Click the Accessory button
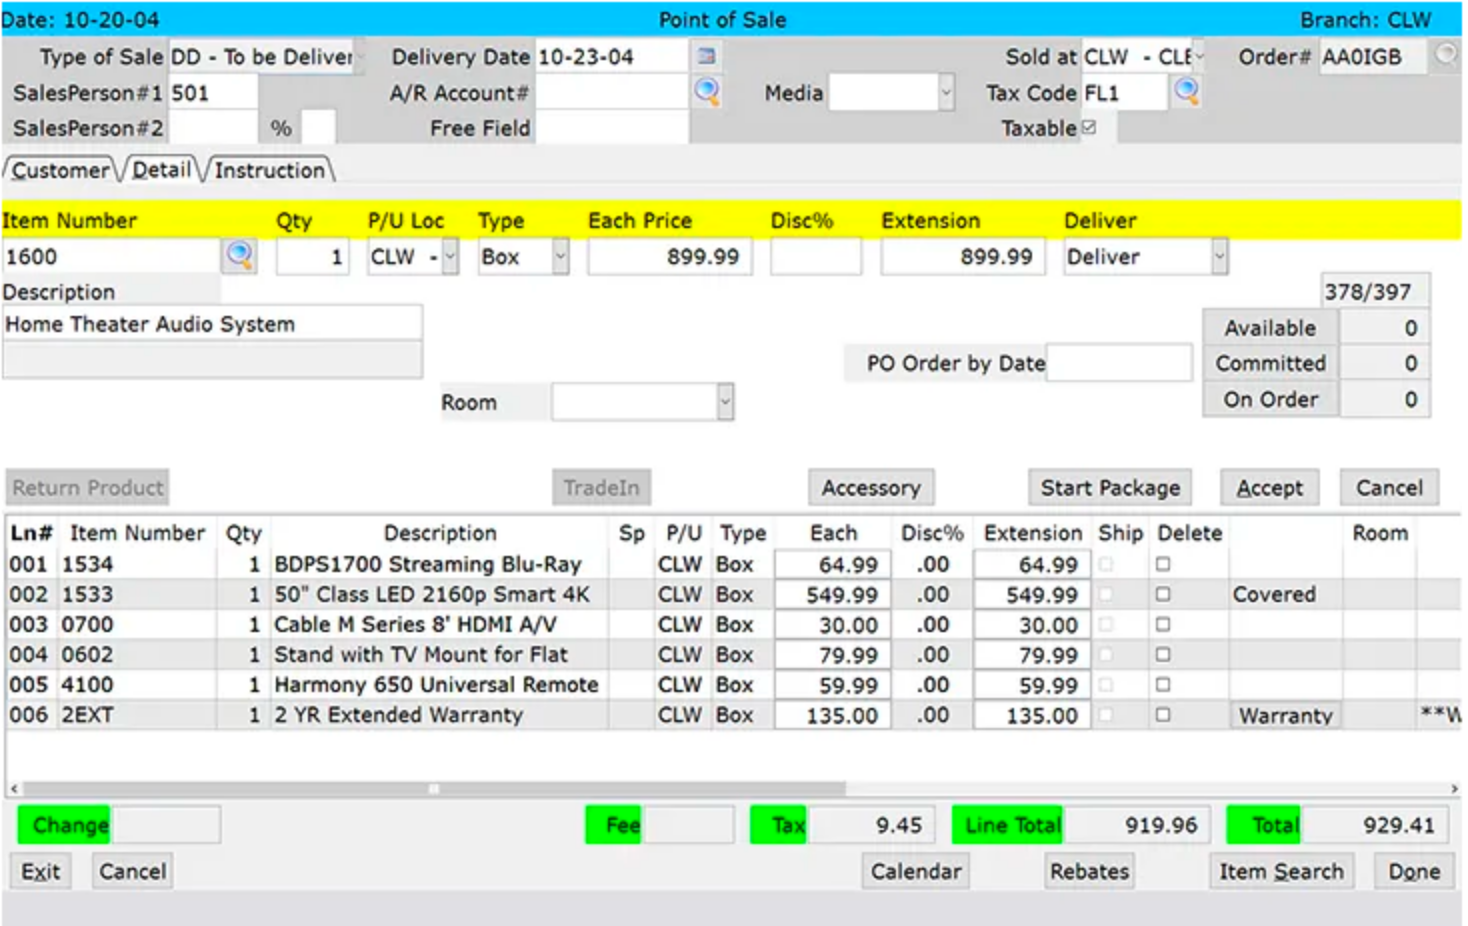Viewport: 1468px width, 926px height. [870, 488]
